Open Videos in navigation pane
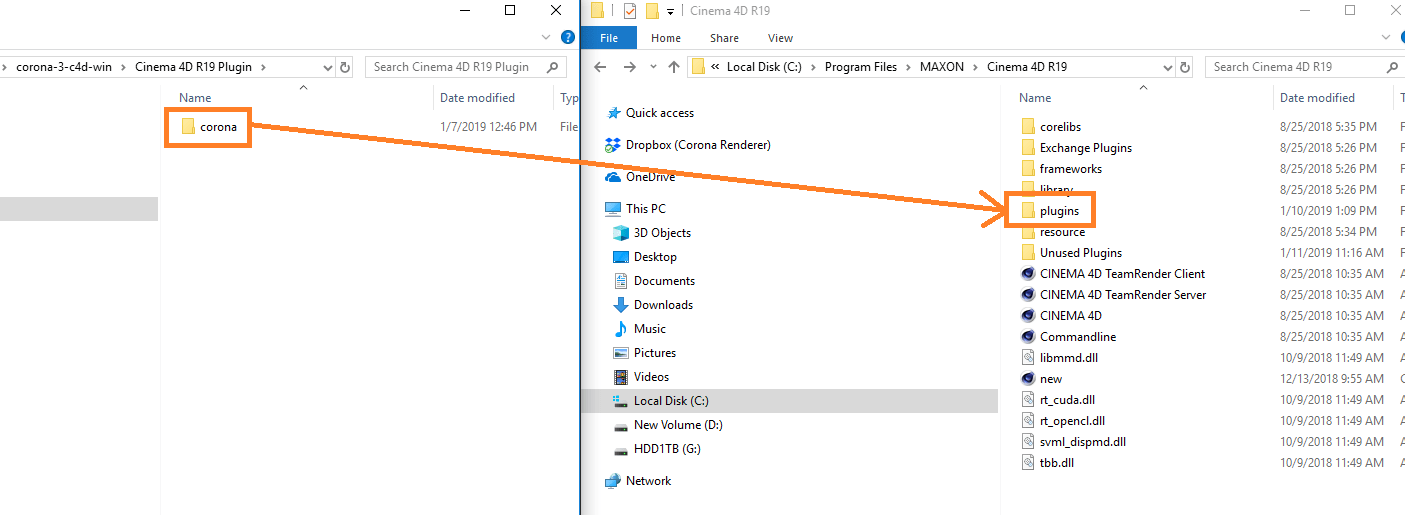This screenshot has width=1405, height=515. click(652, 377)
